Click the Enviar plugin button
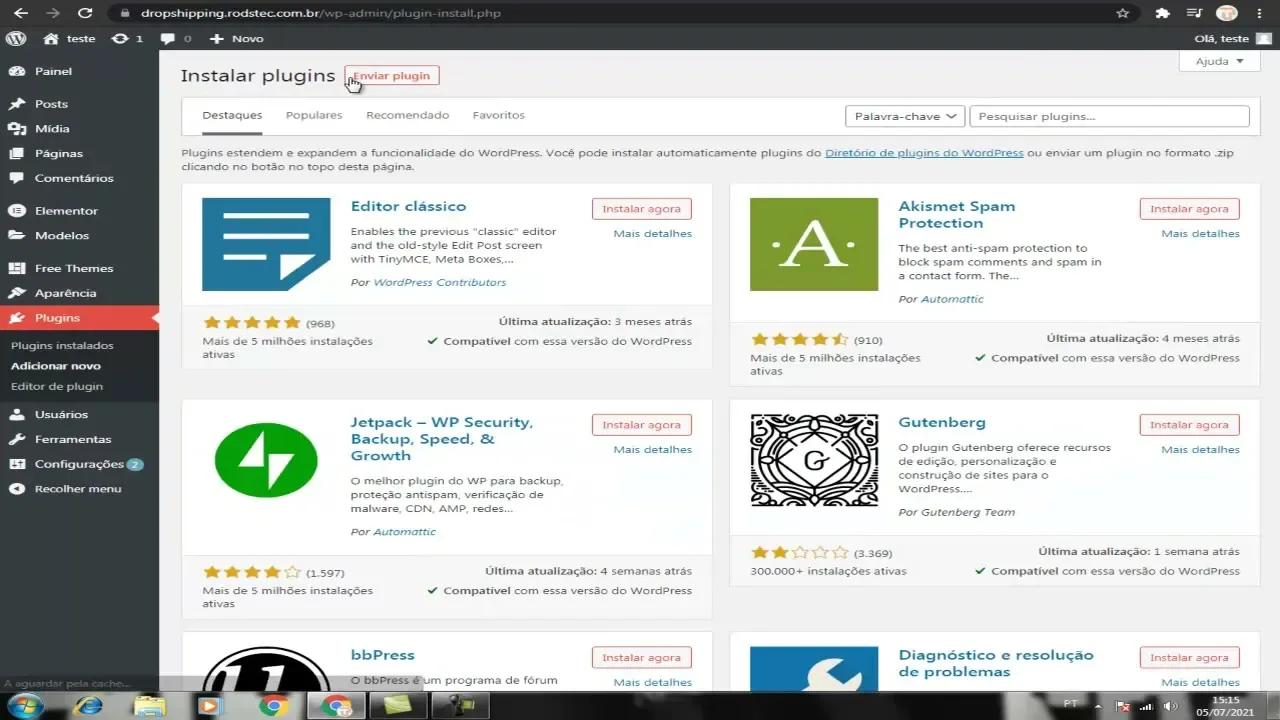The height and width of the screenshot is (720, 1280). coord(391,75)
